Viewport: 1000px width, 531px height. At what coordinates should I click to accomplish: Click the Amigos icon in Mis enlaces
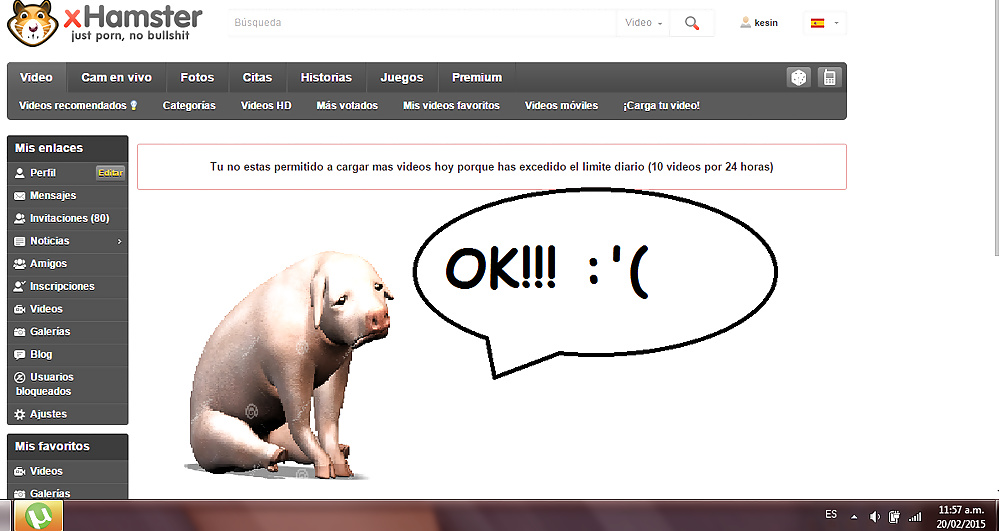click(x=20, y=264)
